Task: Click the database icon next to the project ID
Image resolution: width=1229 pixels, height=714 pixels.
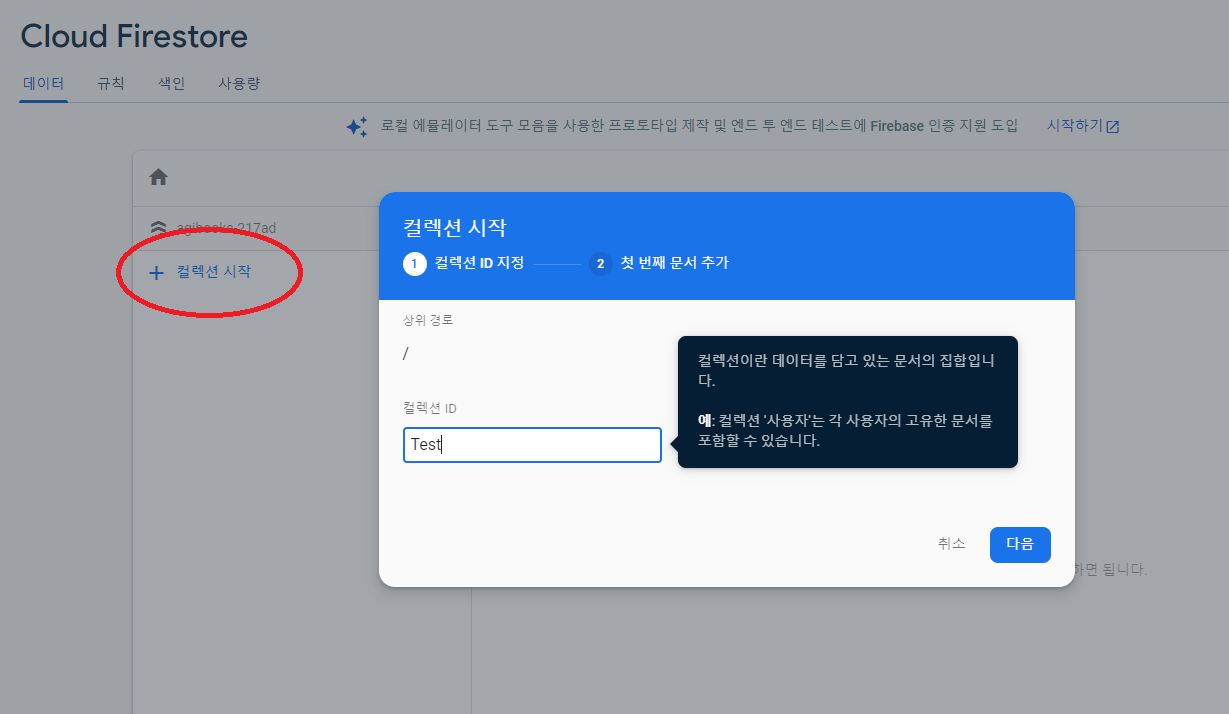Action: [158, 228]
